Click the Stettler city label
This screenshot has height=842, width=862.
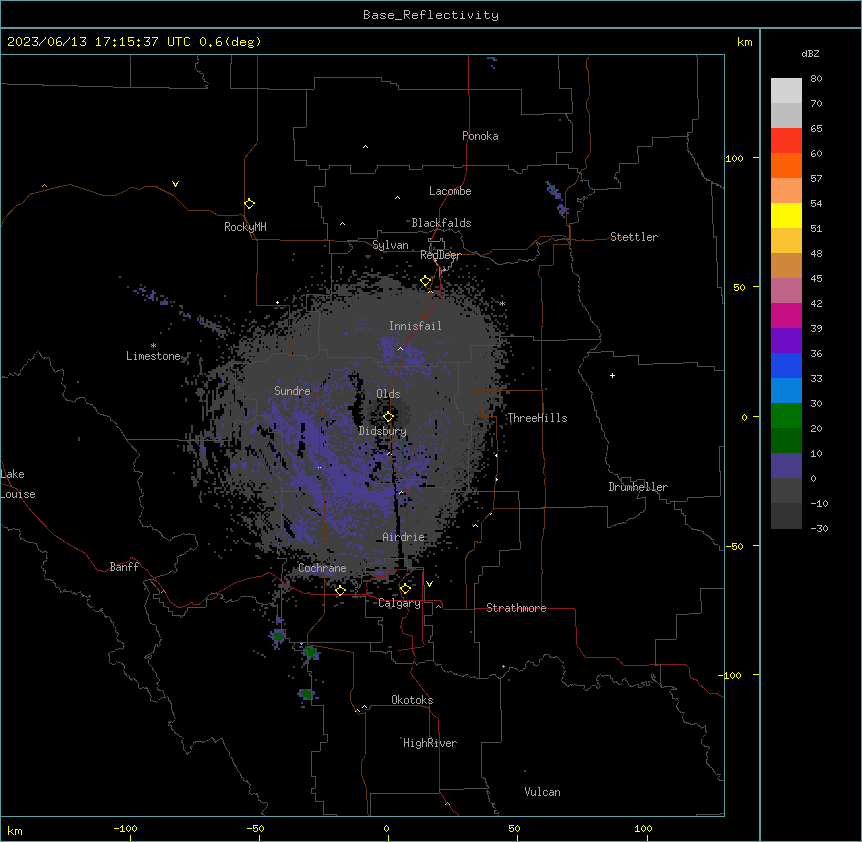(x=634, y=237)
